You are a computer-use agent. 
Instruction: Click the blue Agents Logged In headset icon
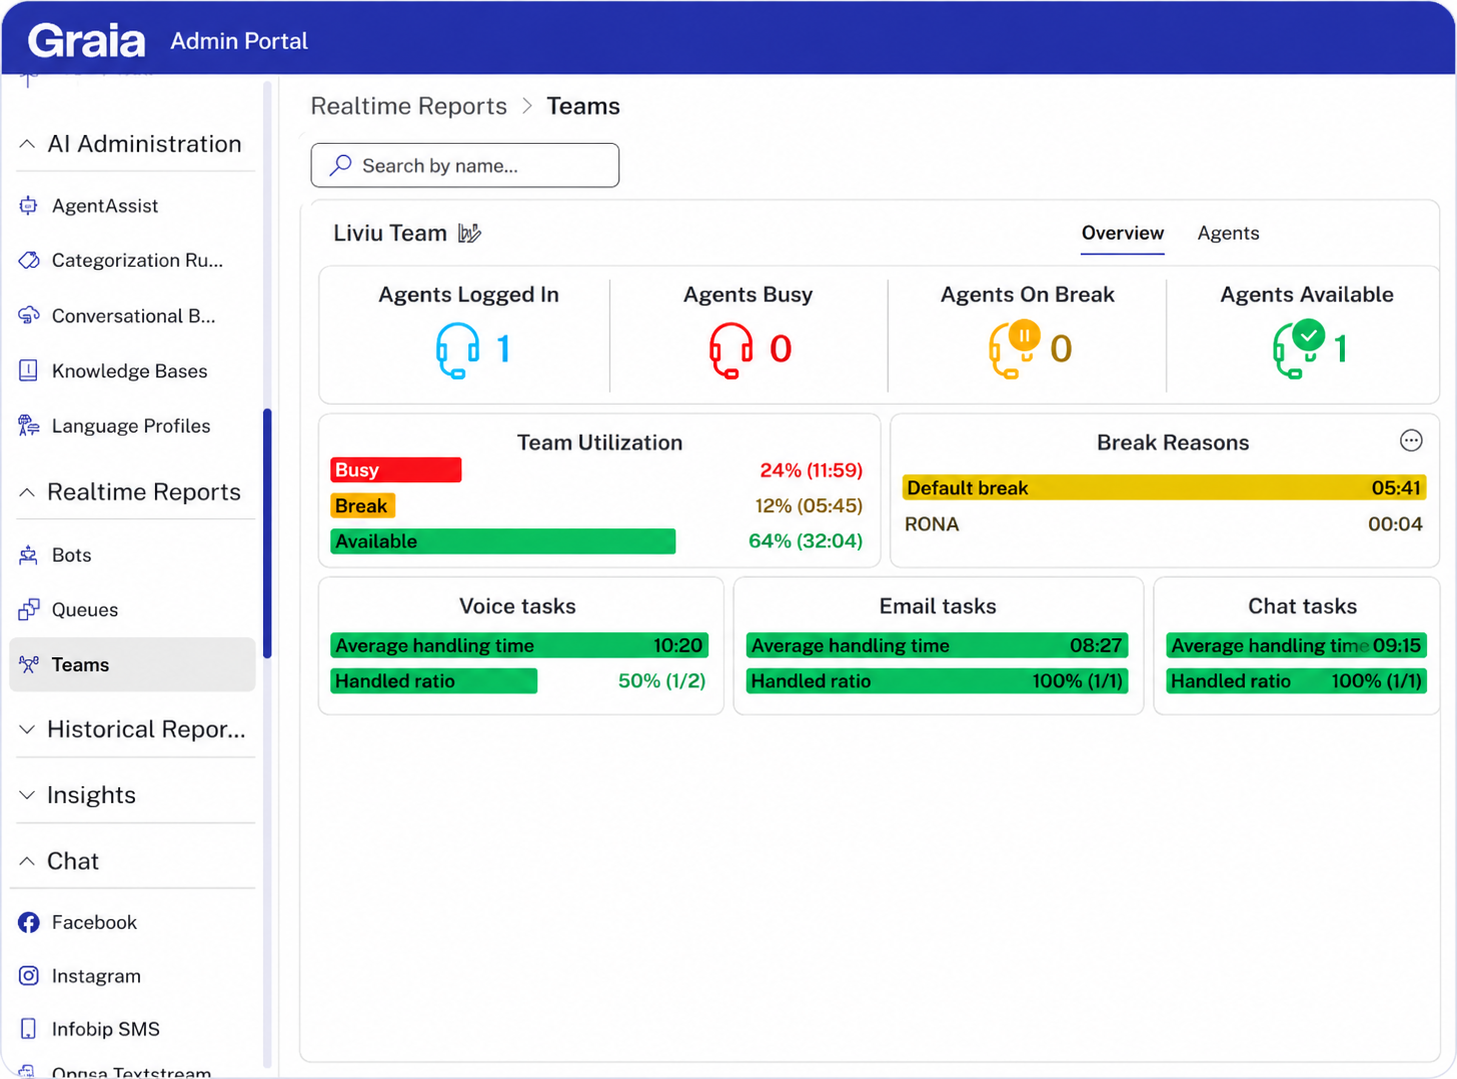458,350
